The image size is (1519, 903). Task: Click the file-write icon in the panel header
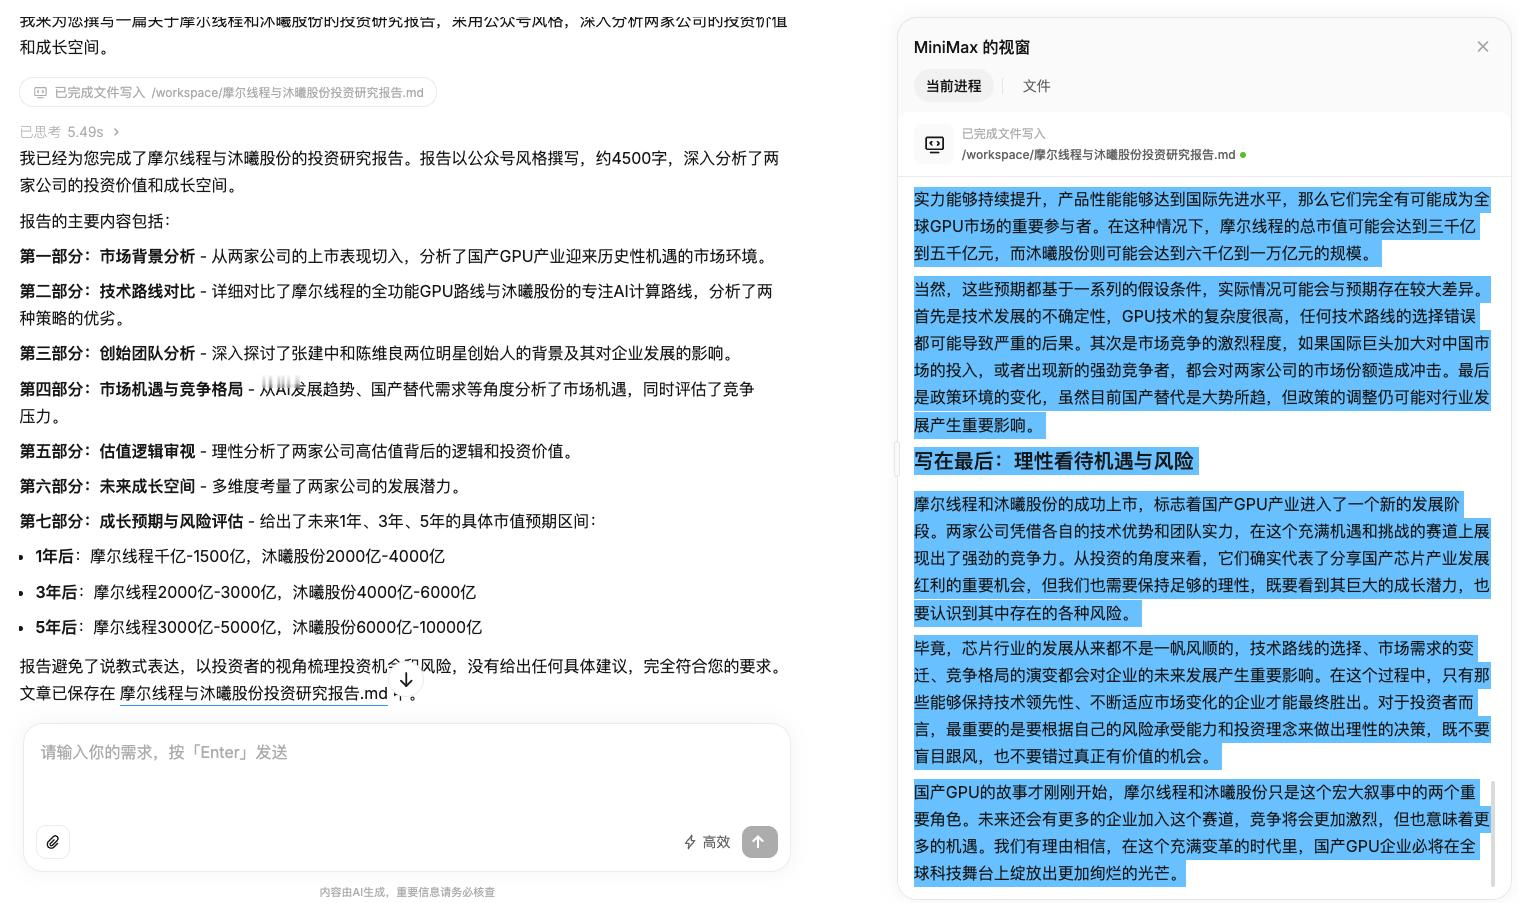pos(934,144)
